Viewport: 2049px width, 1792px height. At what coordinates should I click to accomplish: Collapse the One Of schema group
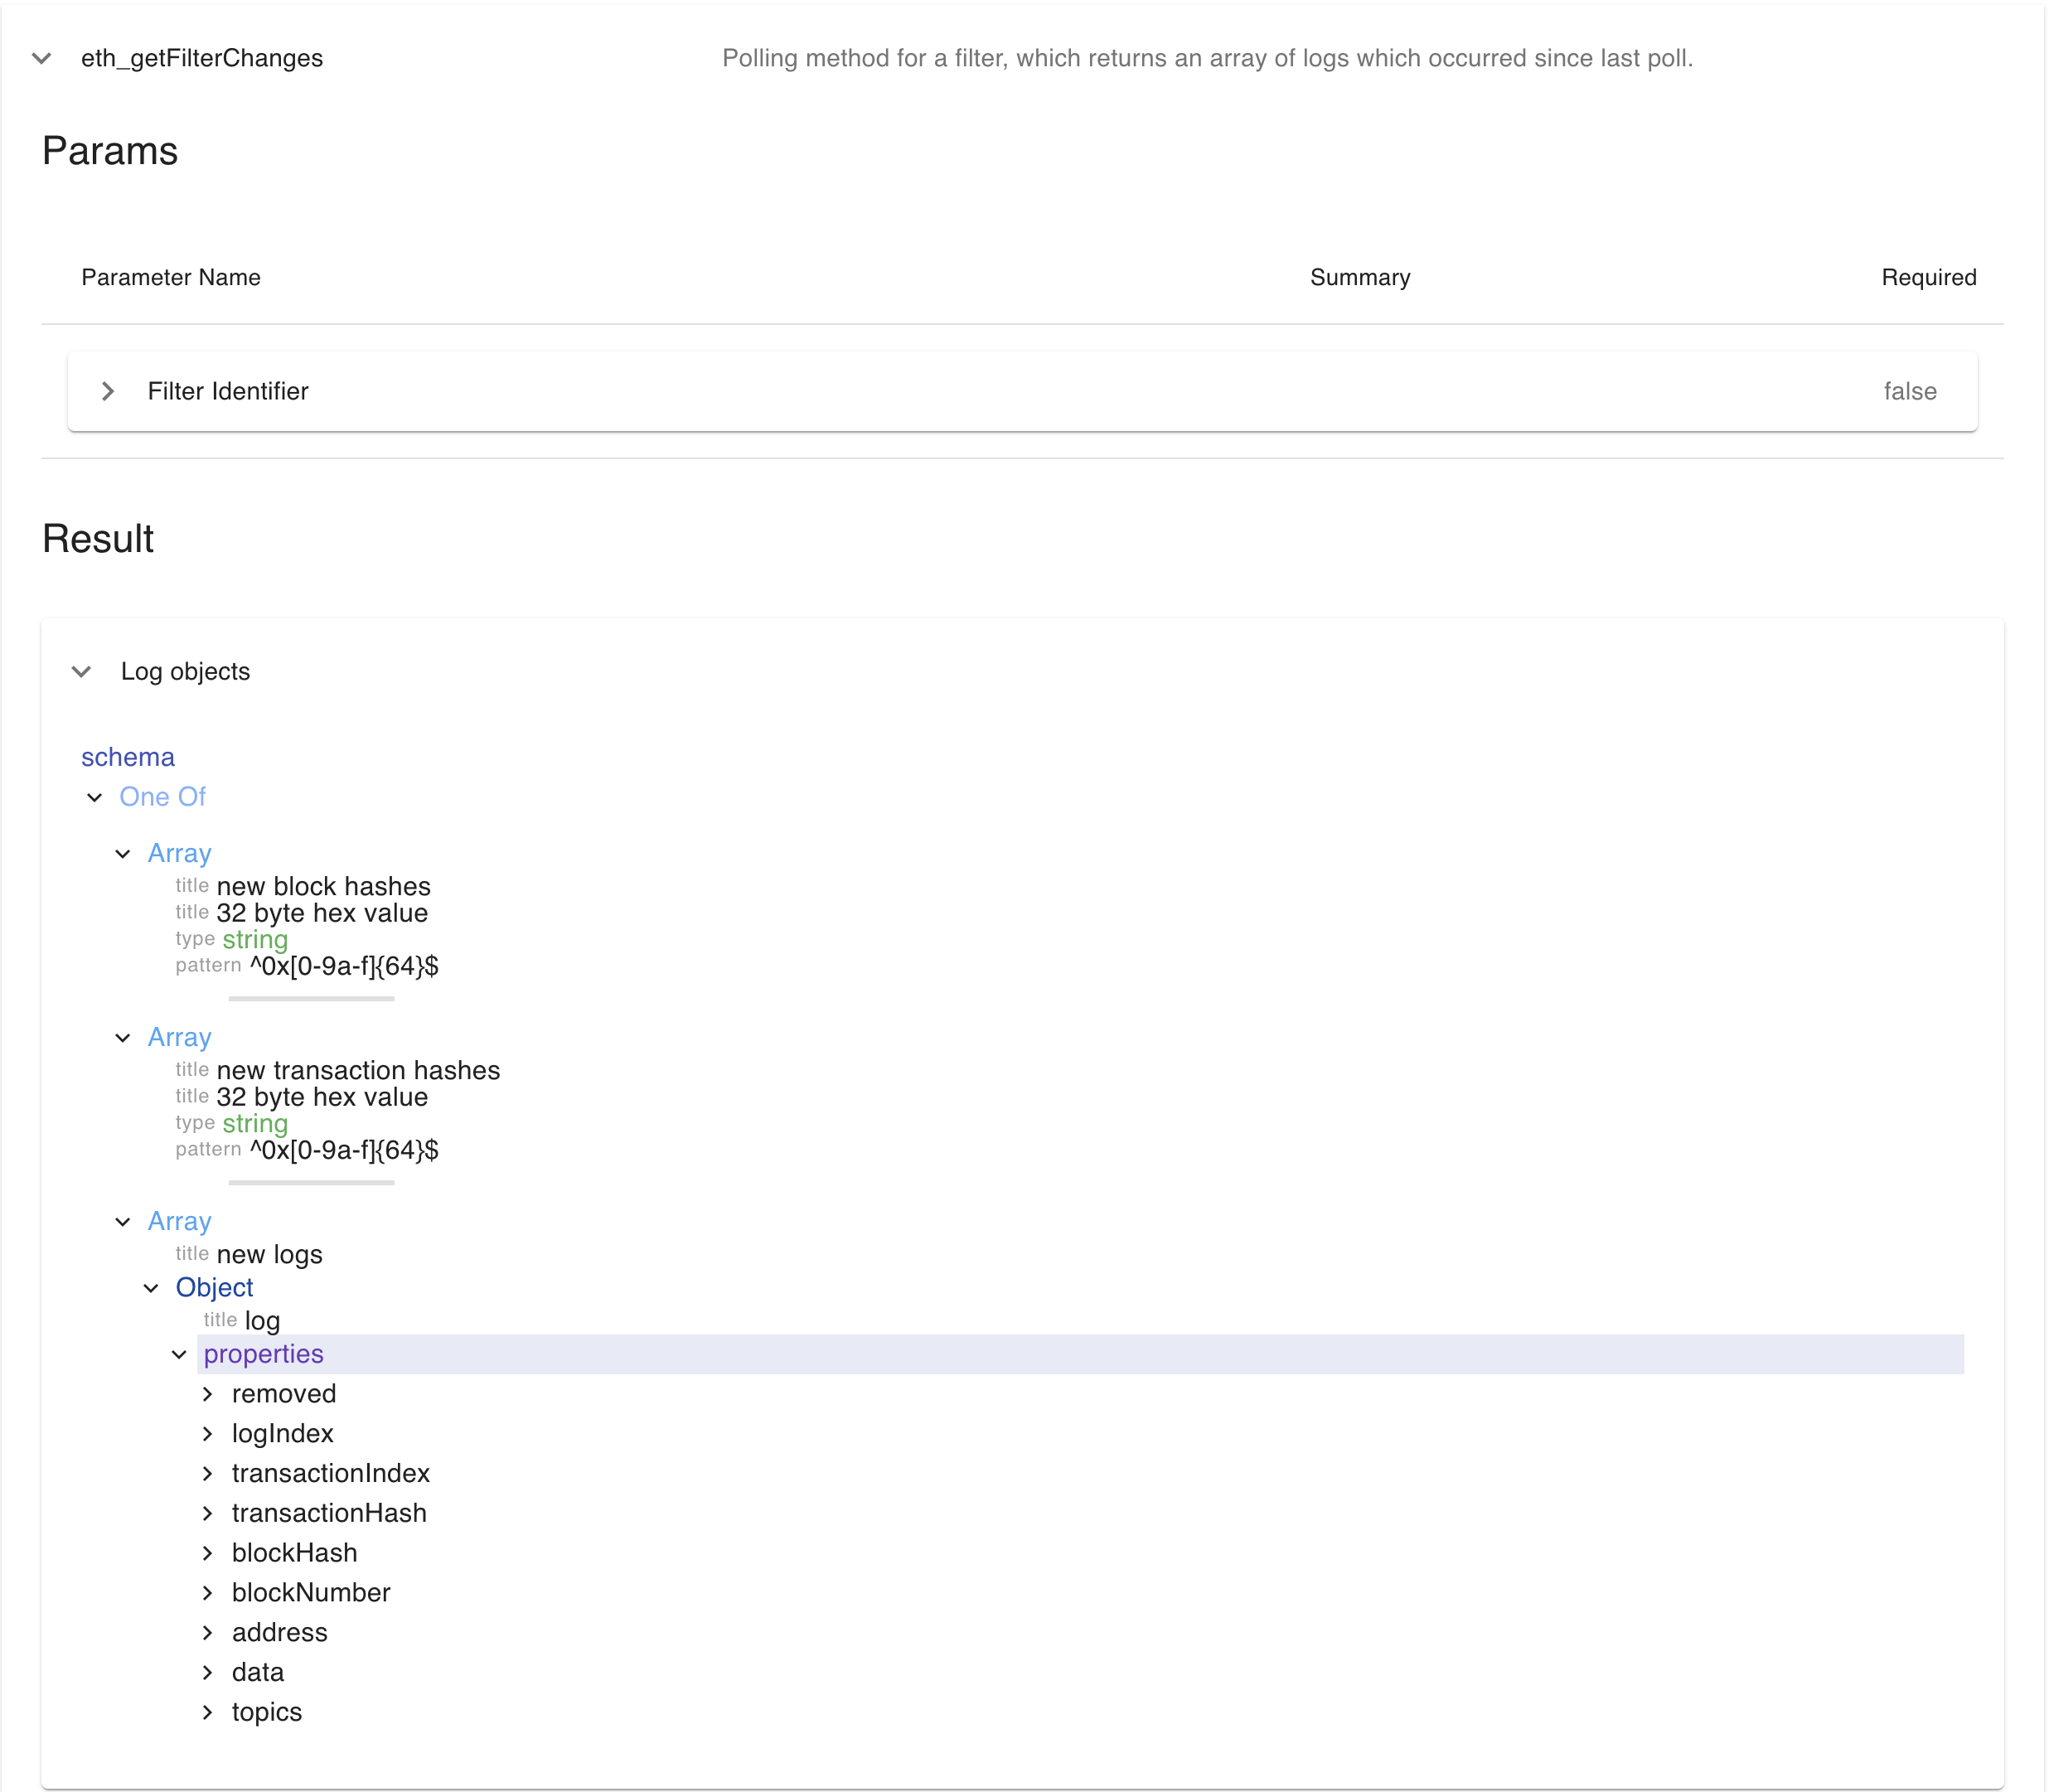point(96,797)
